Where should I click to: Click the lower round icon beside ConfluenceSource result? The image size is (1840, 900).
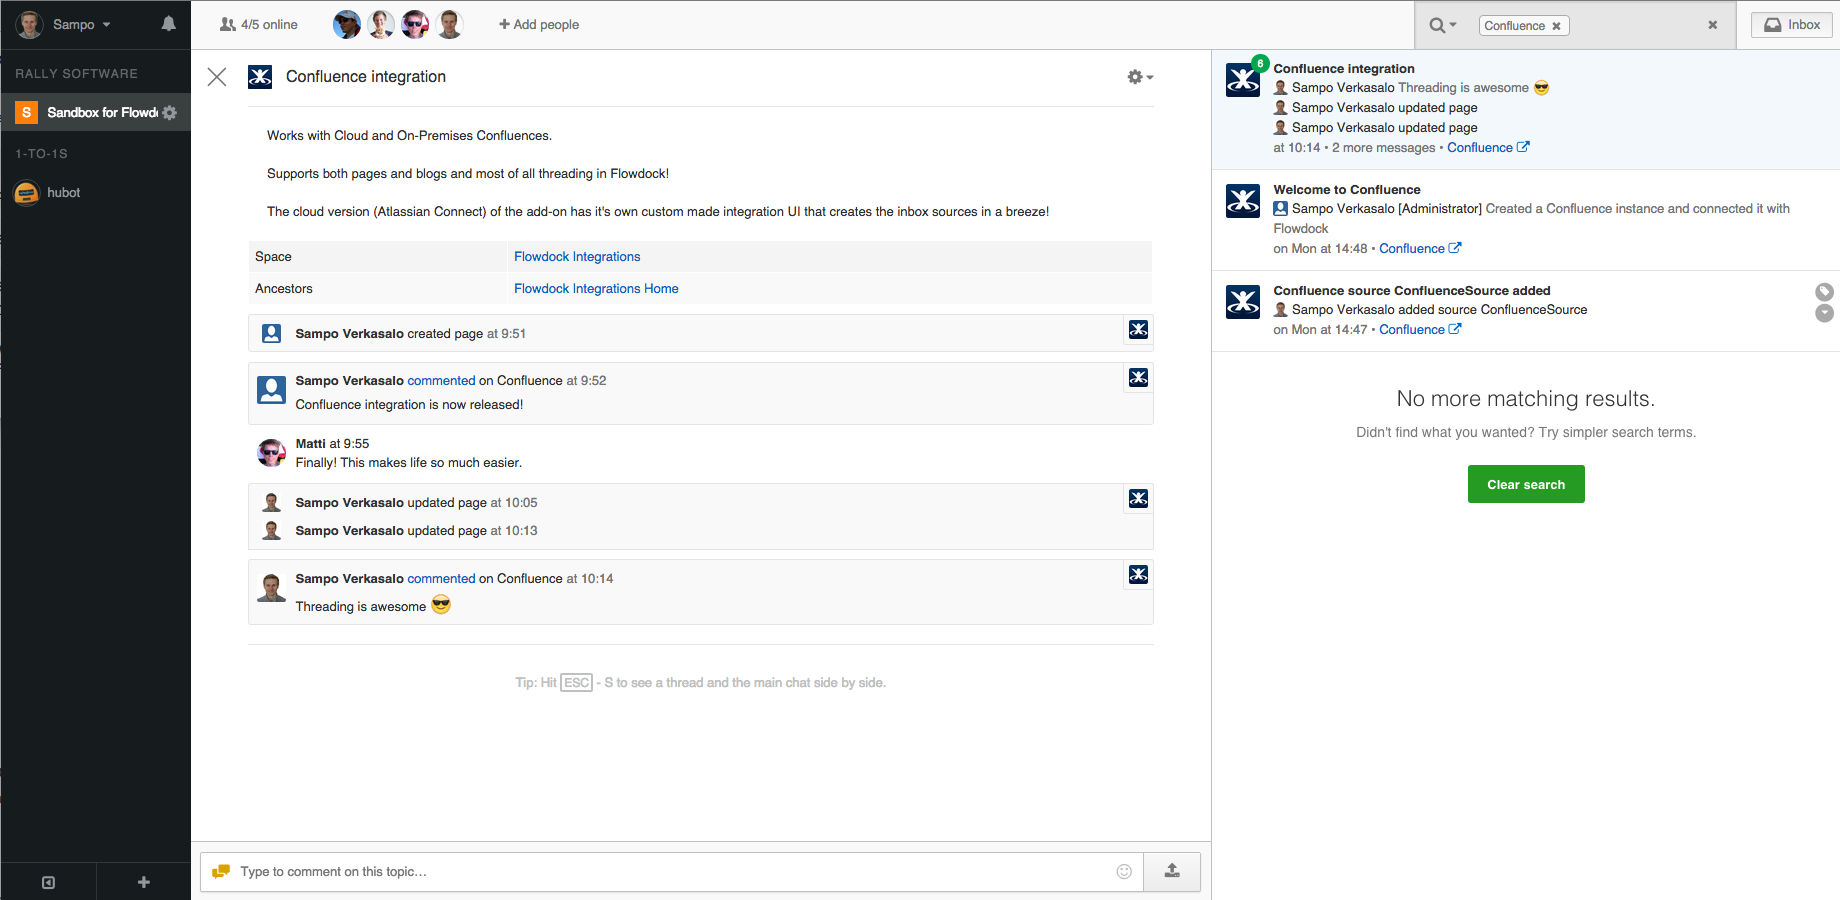pyautogui.click(x=1825, y=313)
